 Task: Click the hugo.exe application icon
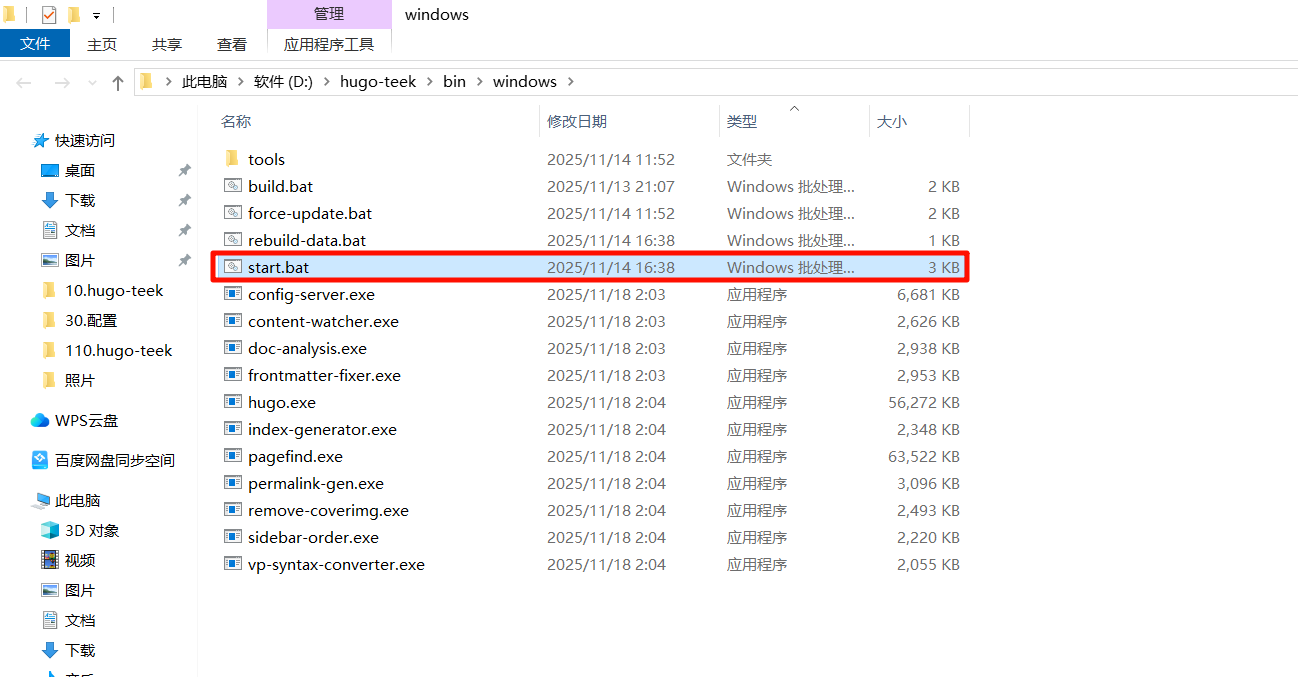pos(232,402)
